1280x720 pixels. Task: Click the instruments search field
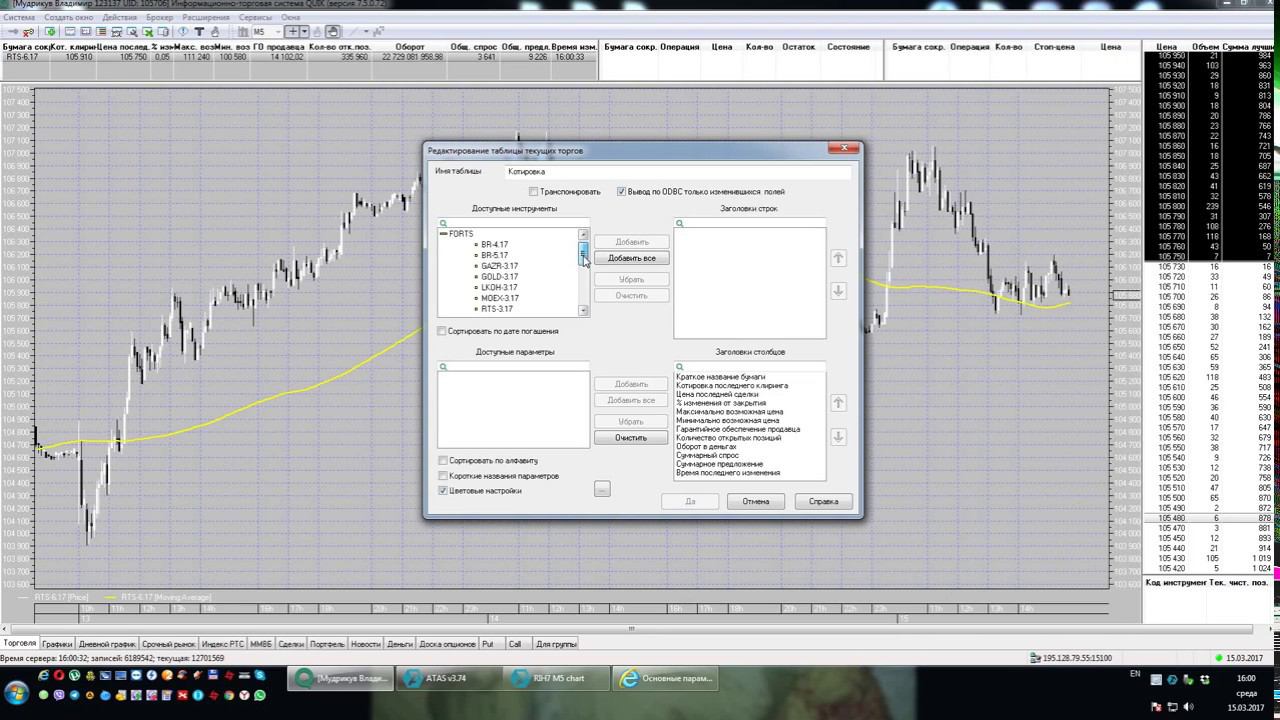[513, 223]
